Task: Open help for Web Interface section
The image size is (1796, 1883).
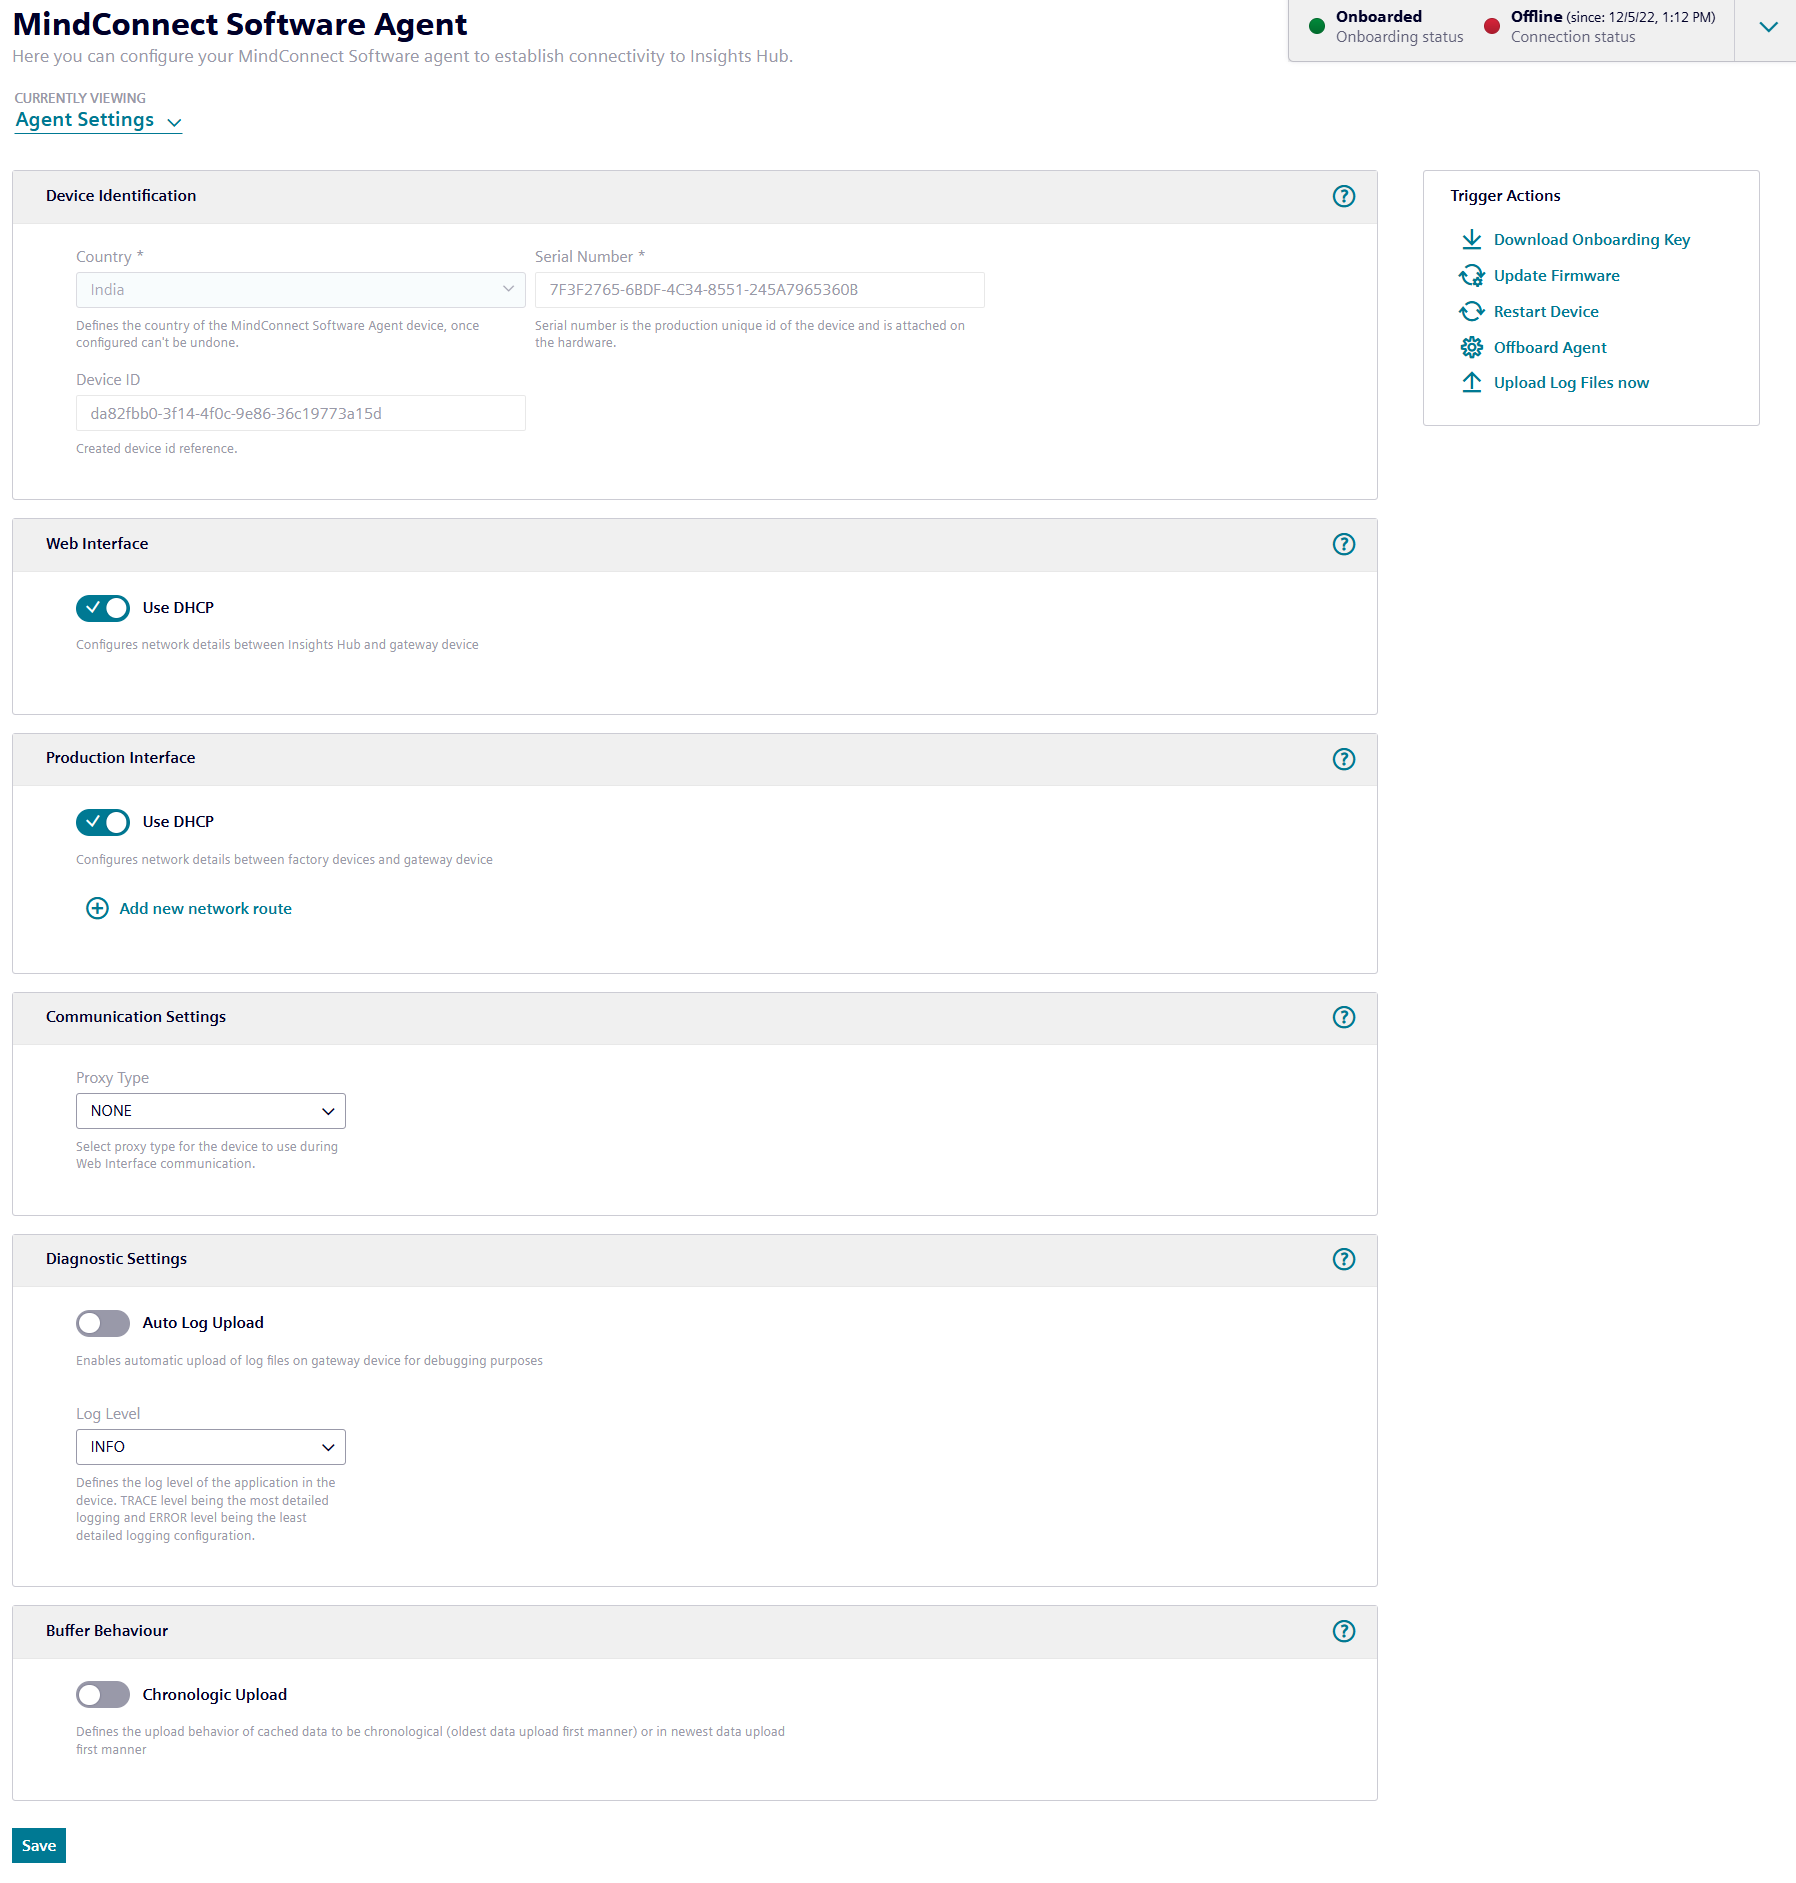Action: [1344, 544]
